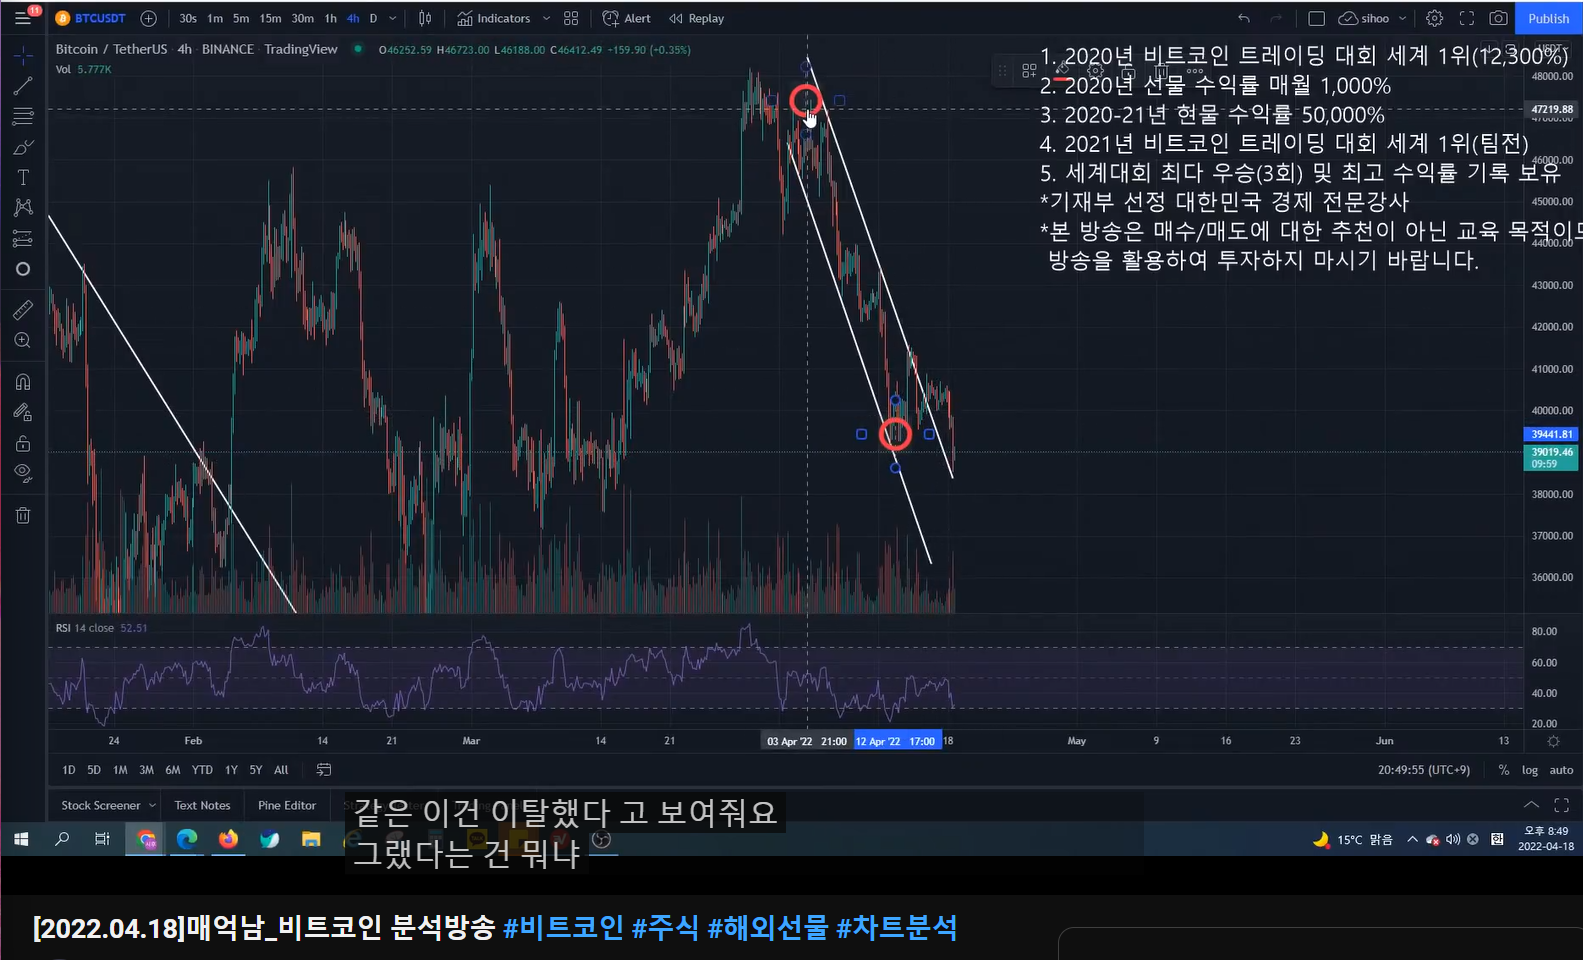Switch to the 1h interval
This screenshot has height=960, width=1583.
click(x=331, y=18)
